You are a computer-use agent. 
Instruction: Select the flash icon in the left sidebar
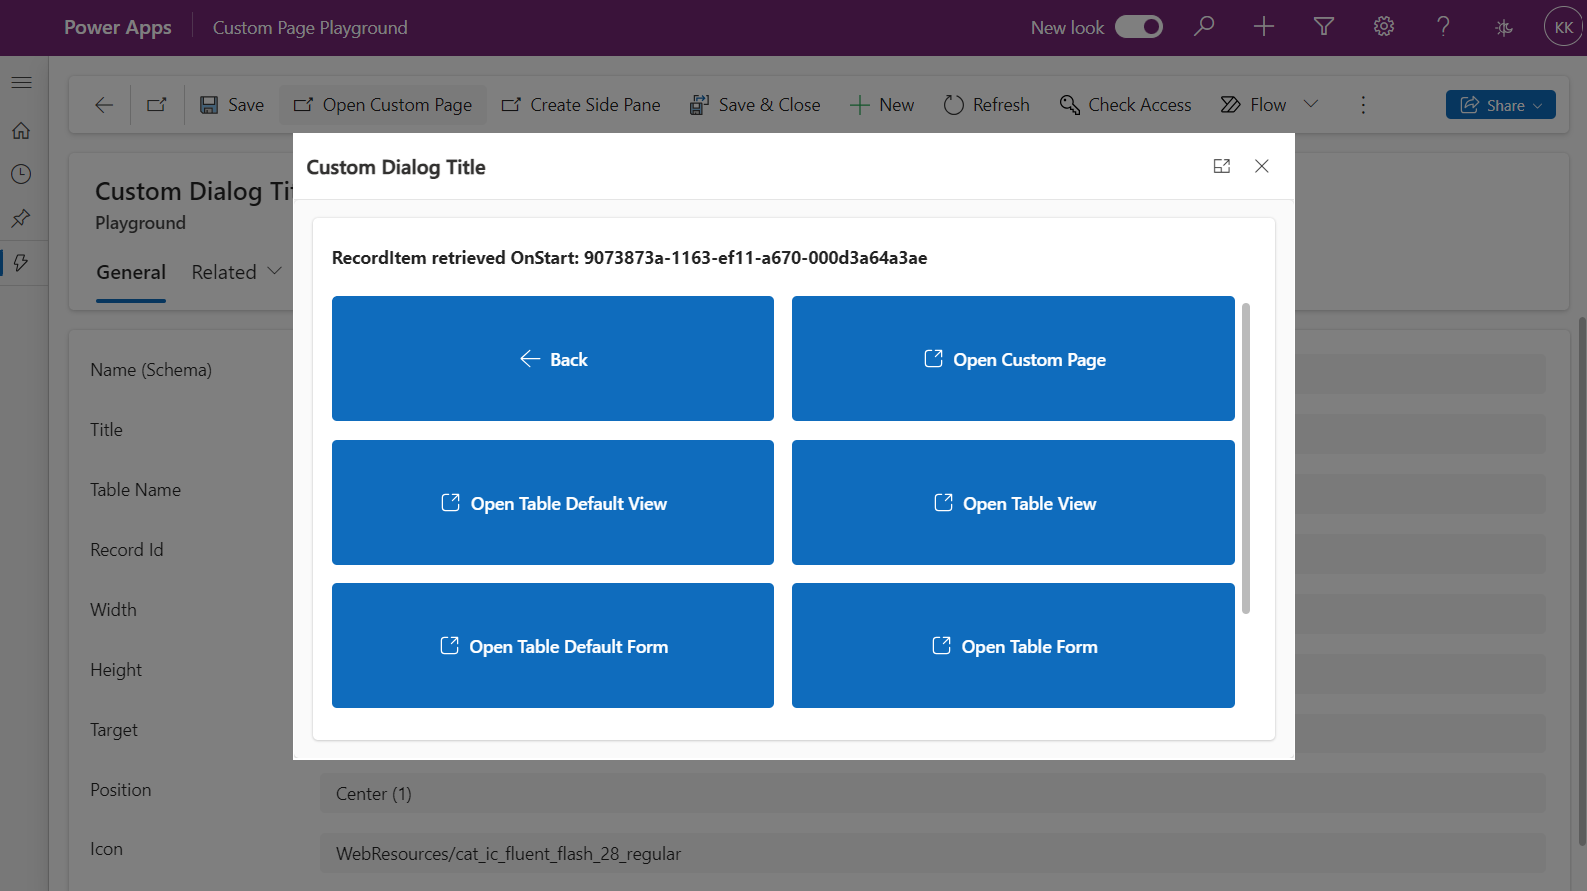pos(21,262)
